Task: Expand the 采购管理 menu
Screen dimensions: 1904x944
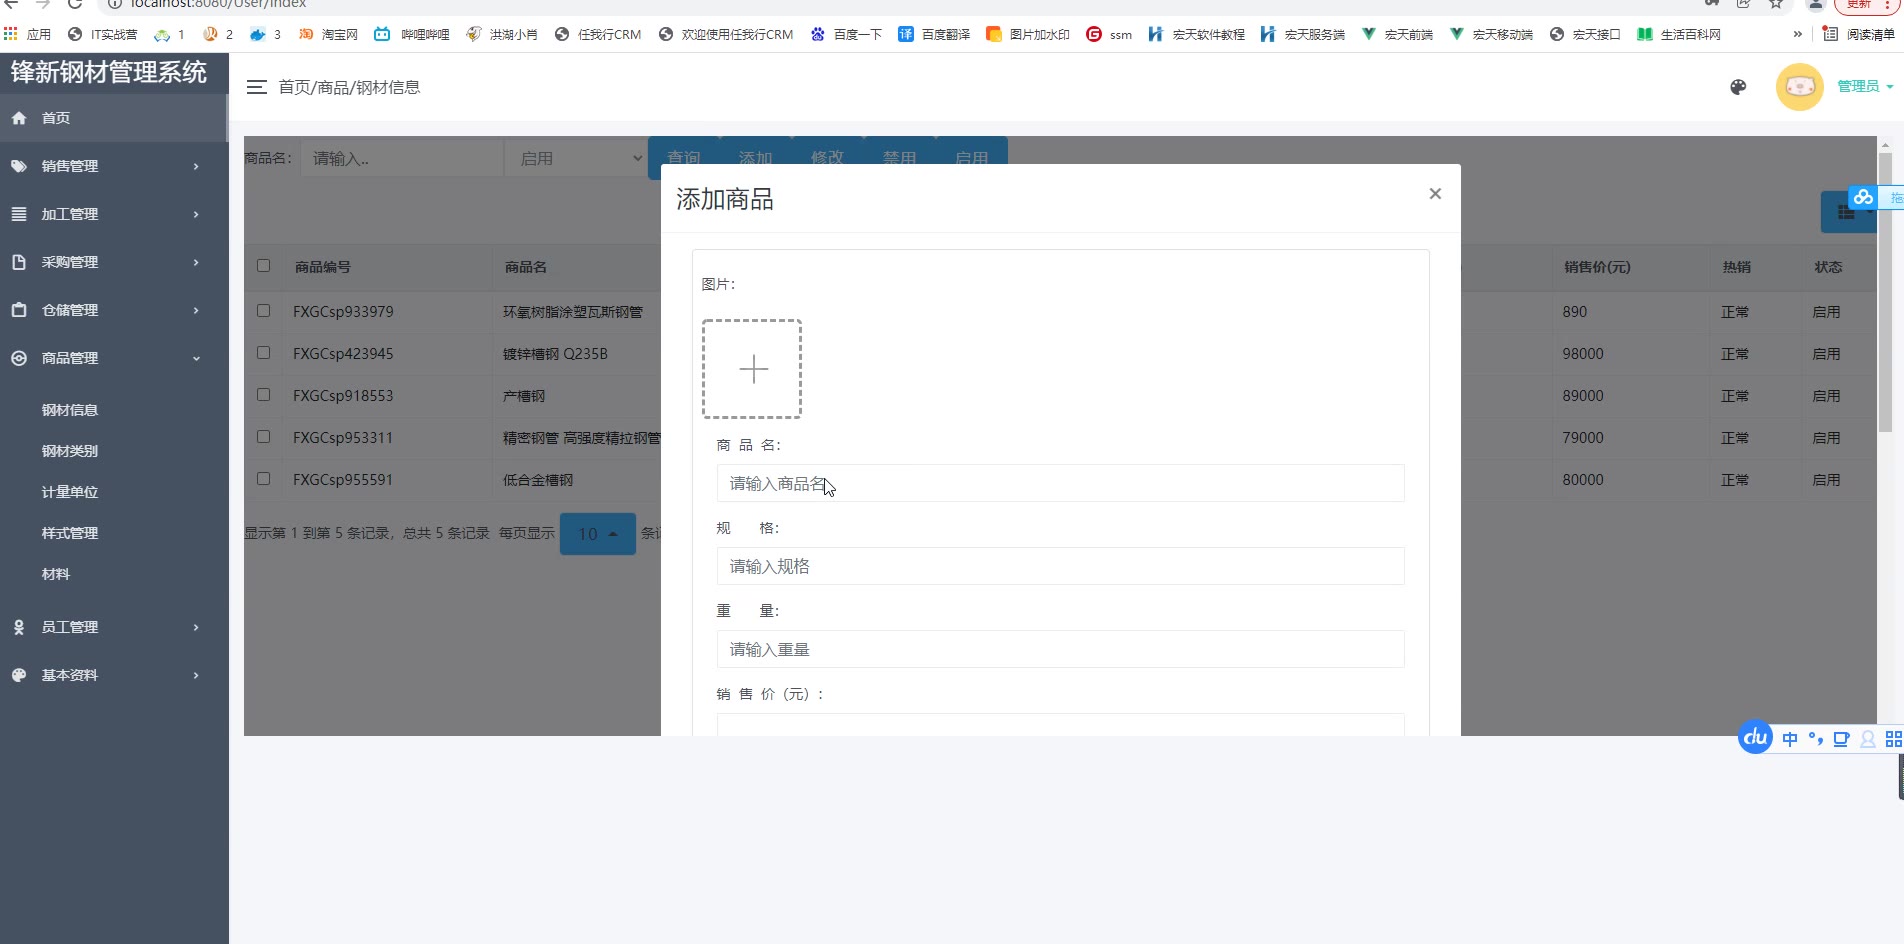Action: point(114,262)
